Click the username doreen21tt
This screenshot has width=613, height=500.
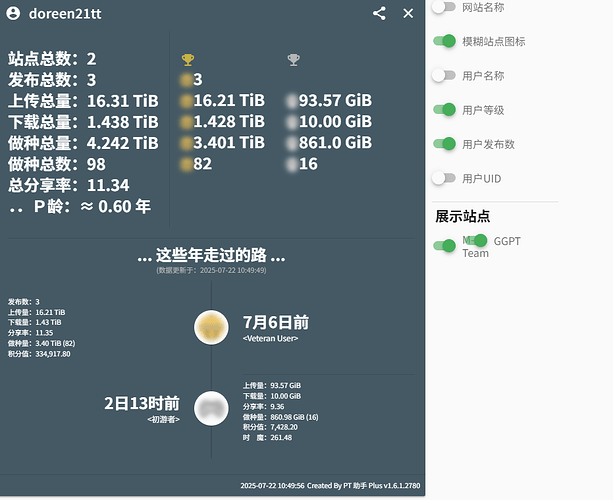65,14
